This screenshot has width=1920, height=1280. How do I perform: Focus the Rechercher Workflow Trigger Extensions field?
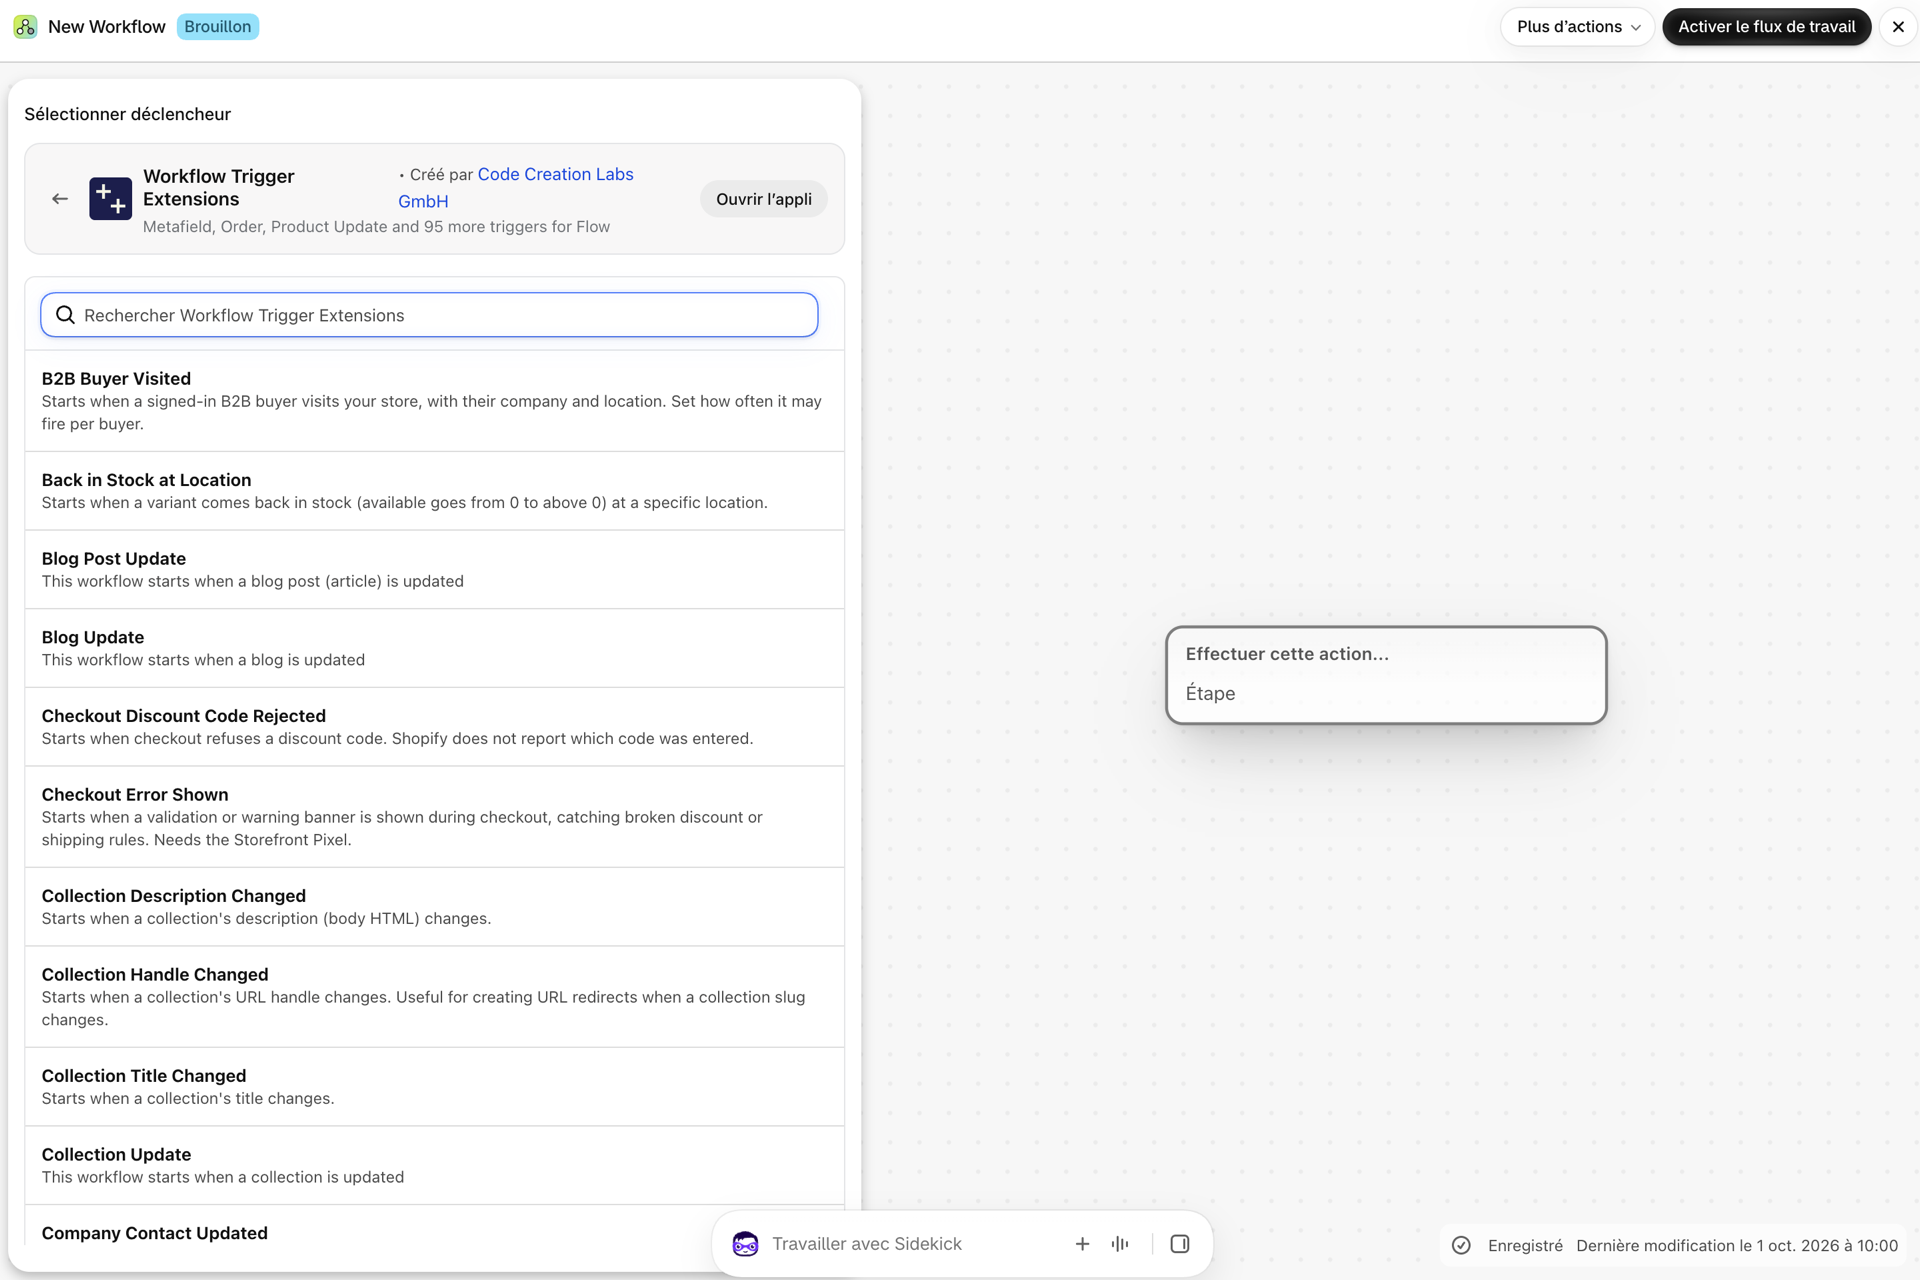pyautogui.click(x=429, y=315)
